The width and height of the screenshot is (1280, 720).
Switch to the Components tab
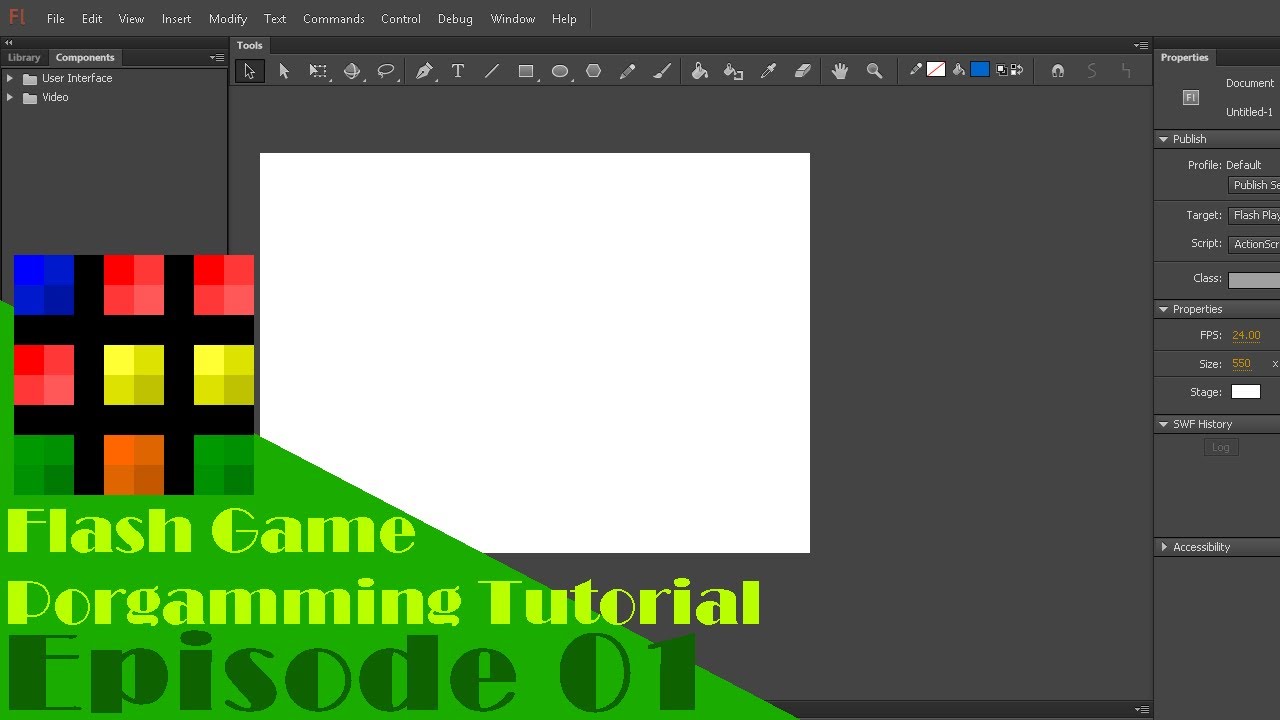tap(85, 57)
